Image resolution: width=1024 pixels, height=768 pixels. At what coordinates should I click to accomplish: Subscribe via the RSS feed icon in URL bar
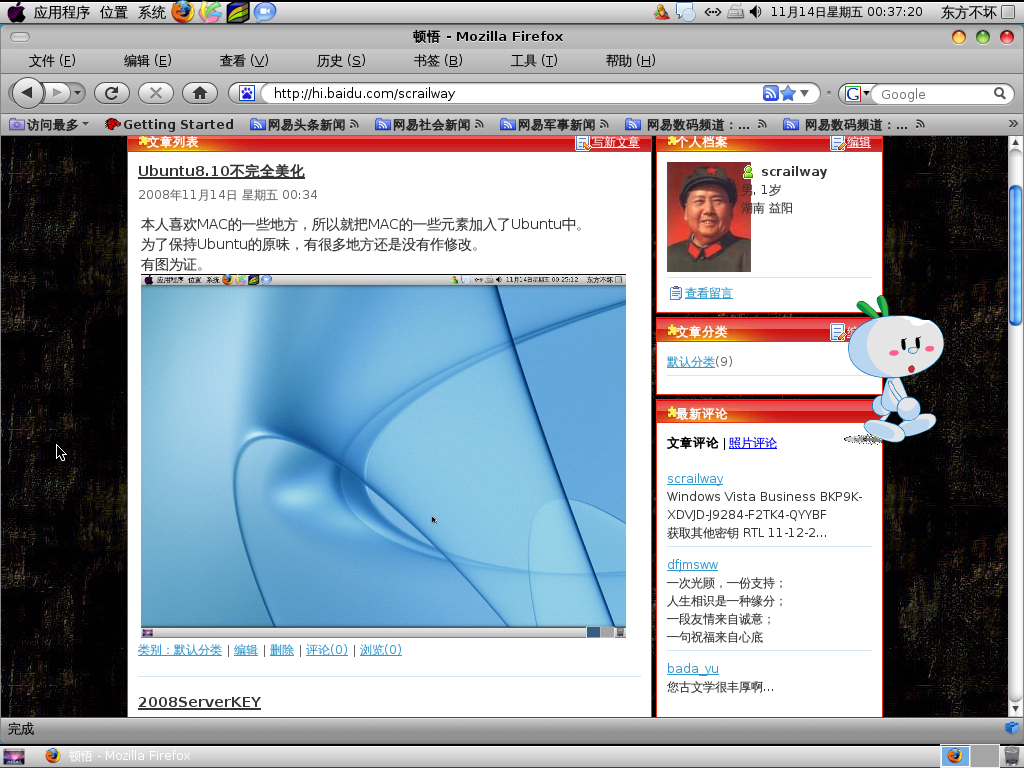pyautogui.click(x=771, y=93)
